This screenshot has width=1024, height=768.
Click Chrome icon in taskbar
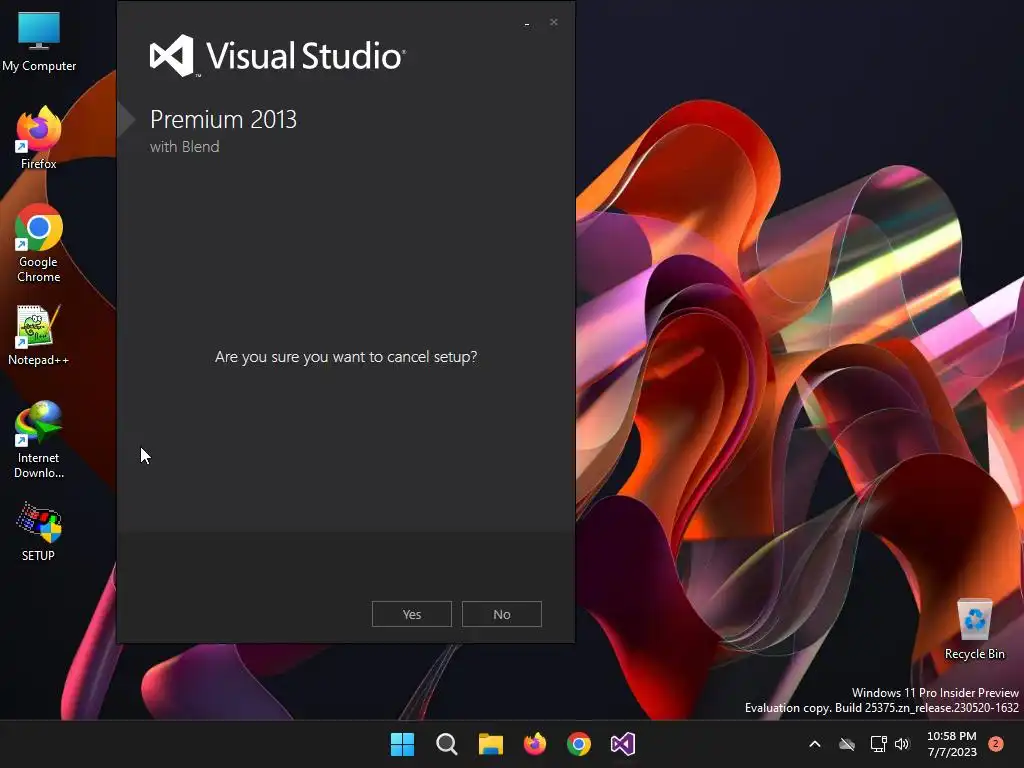[x=579, y=744]
